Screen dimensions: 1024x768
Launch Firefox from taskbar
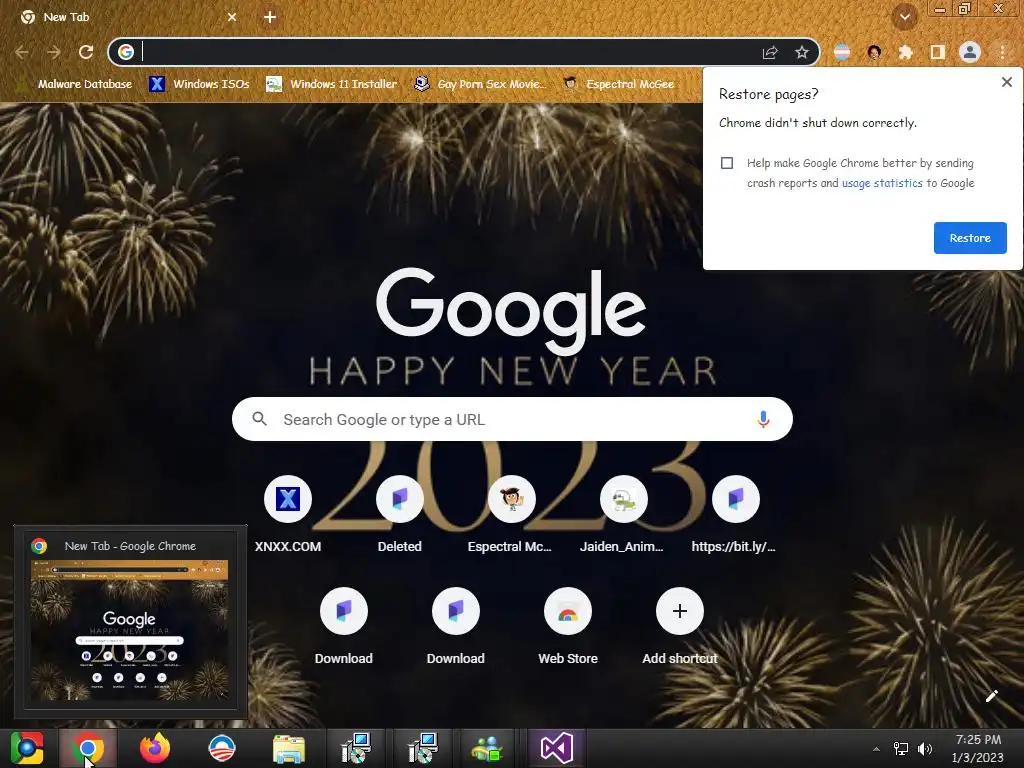(x=155, y=748)
